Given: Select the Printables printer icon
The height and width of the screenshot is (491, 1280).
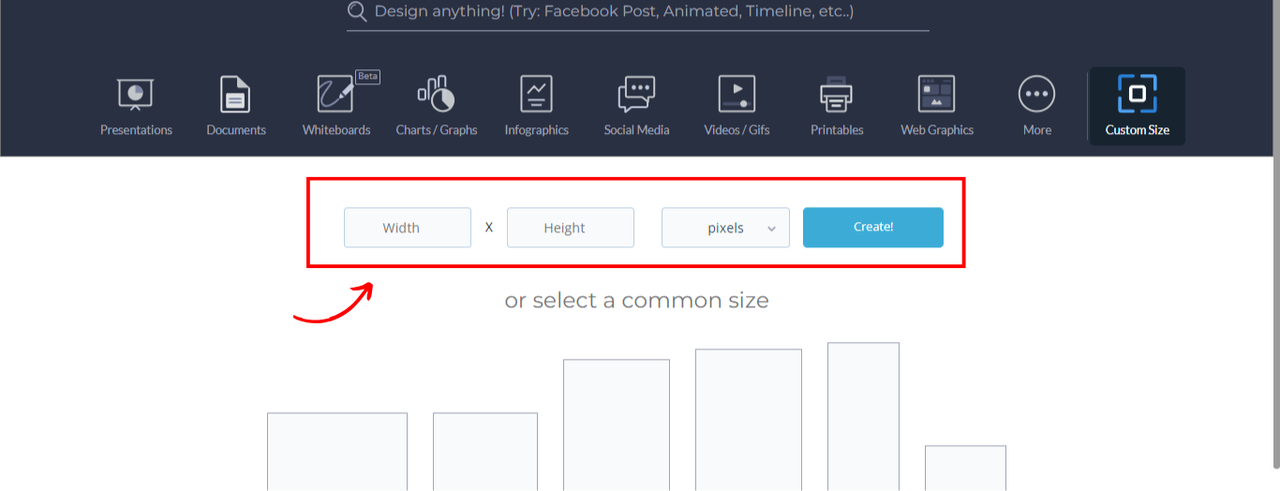Looking at the screenshot, I should [836, 95].
